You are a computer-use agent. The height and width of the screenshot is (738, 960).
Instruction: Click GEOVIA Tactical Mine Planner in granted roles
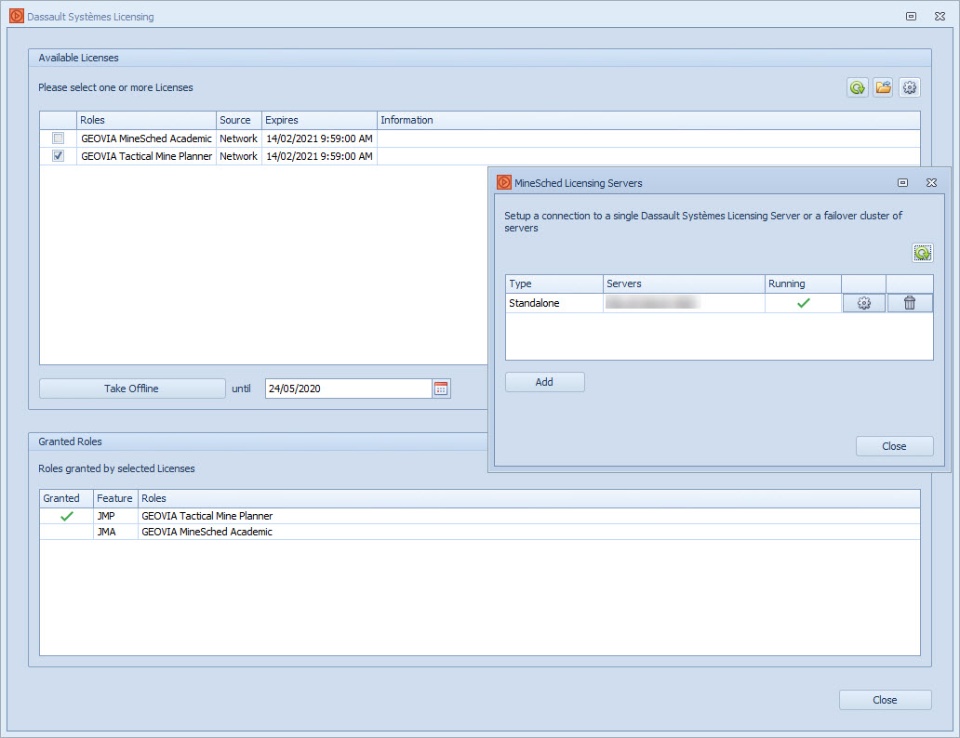pos(207,516)
